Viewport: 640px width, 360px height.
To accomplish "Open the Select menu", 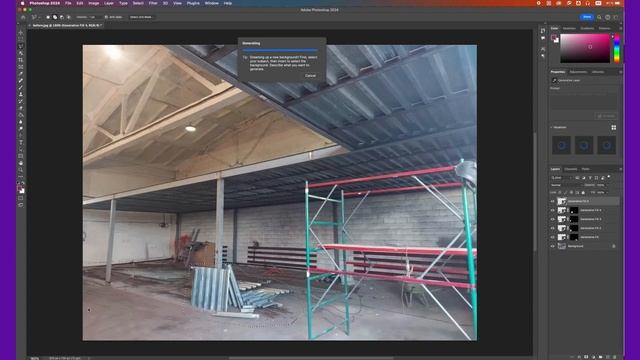I will point(138,3).
